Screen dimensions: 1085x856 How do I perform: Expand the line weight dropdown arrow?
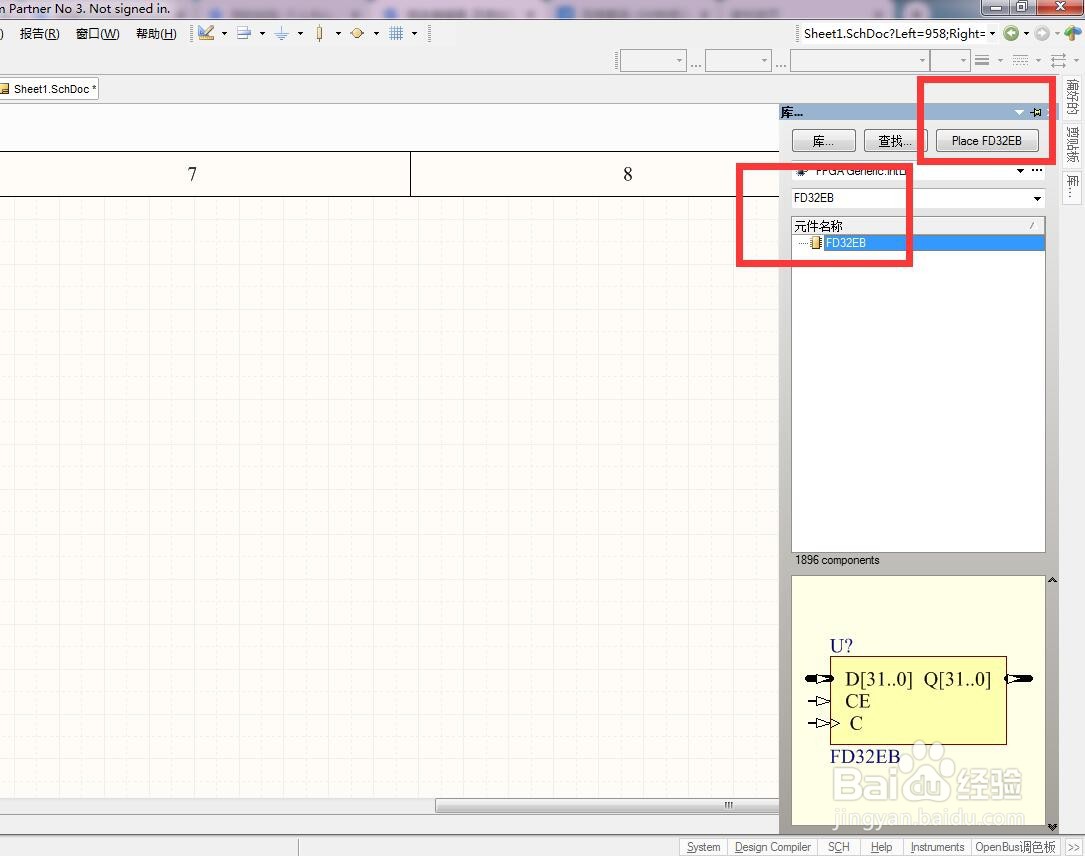1001,61
